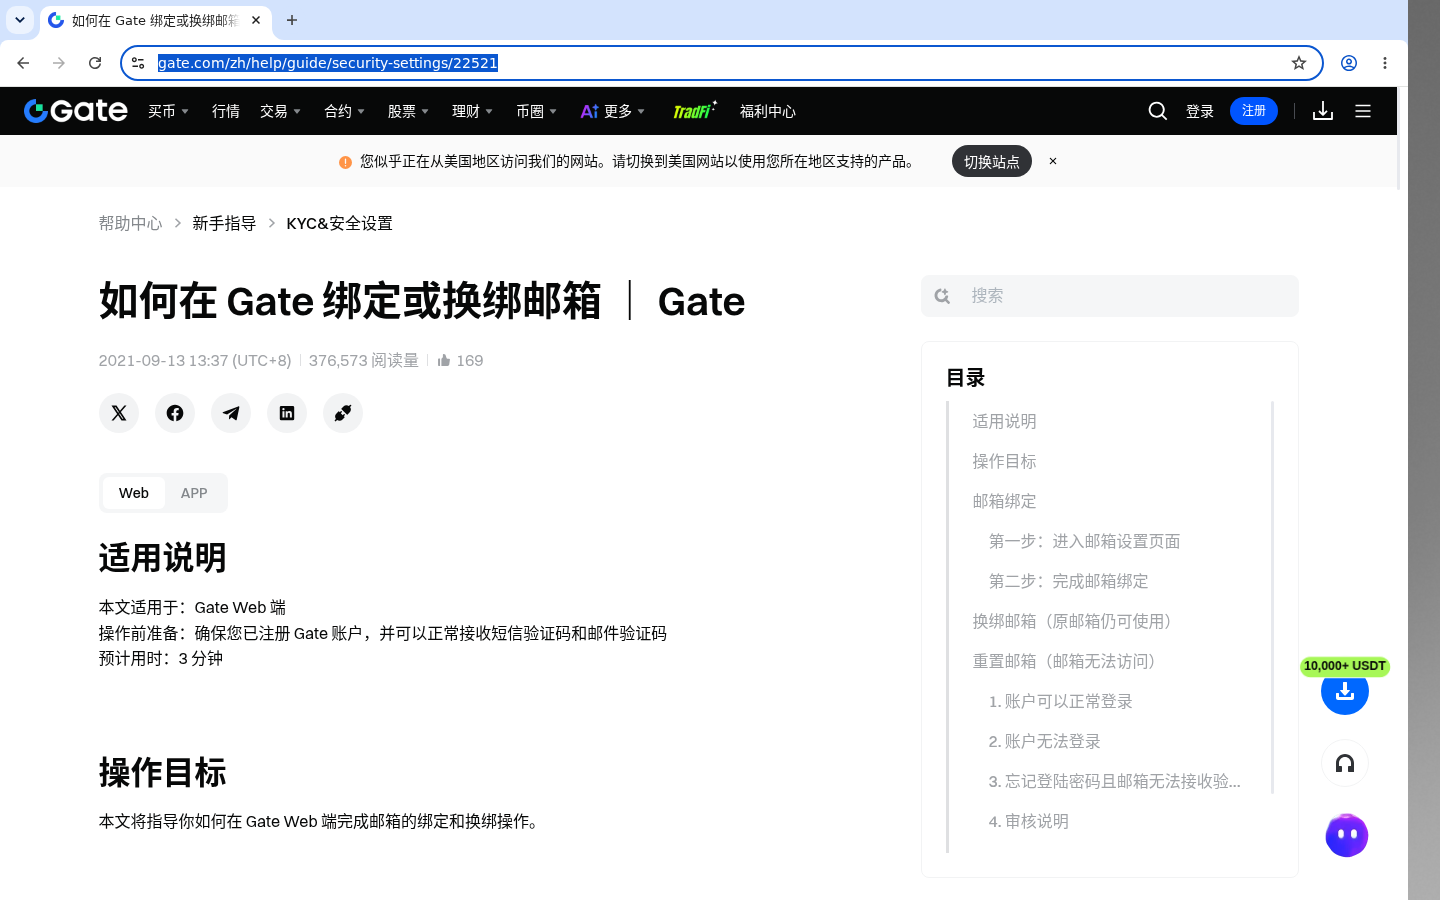Share article on Telegram
Image resolution: width=1440 pixels, height=900 pixels.
(x=231, y=413)
